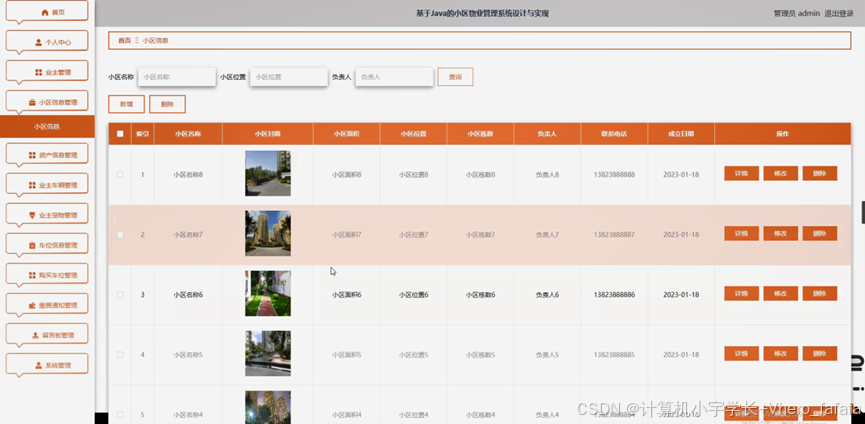Toggle the select-all checkbox in the table header
865x424 pixels.
point(120,133)
